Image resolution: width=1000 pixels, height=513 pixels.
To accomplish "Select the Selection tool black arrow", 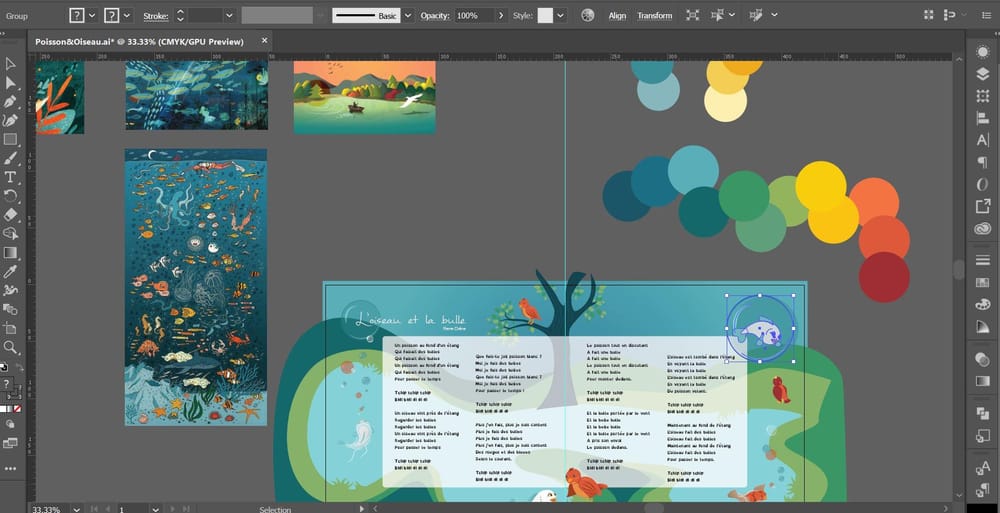I will pyautogui.click(x=10, y=64).
